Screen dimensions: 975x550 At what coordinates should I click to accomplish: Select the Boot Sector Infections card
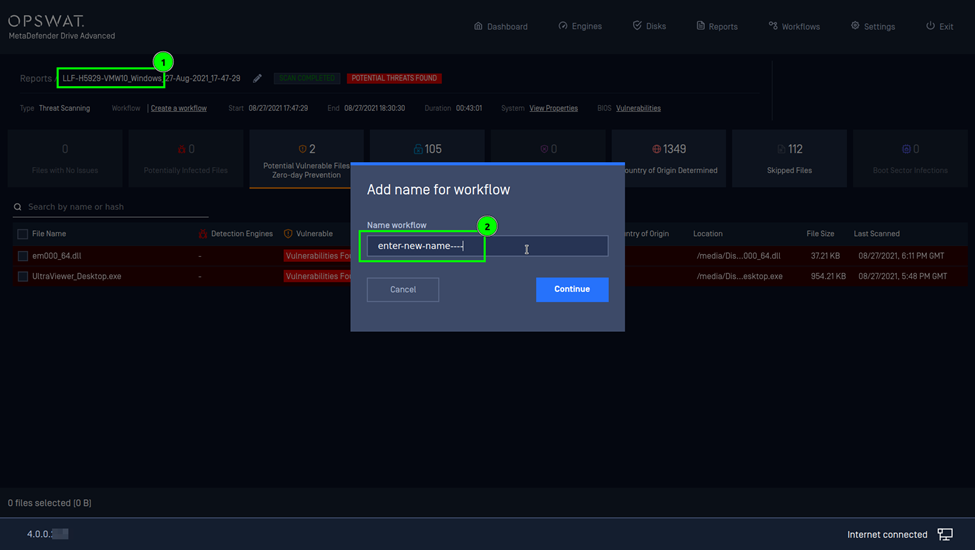910,158
